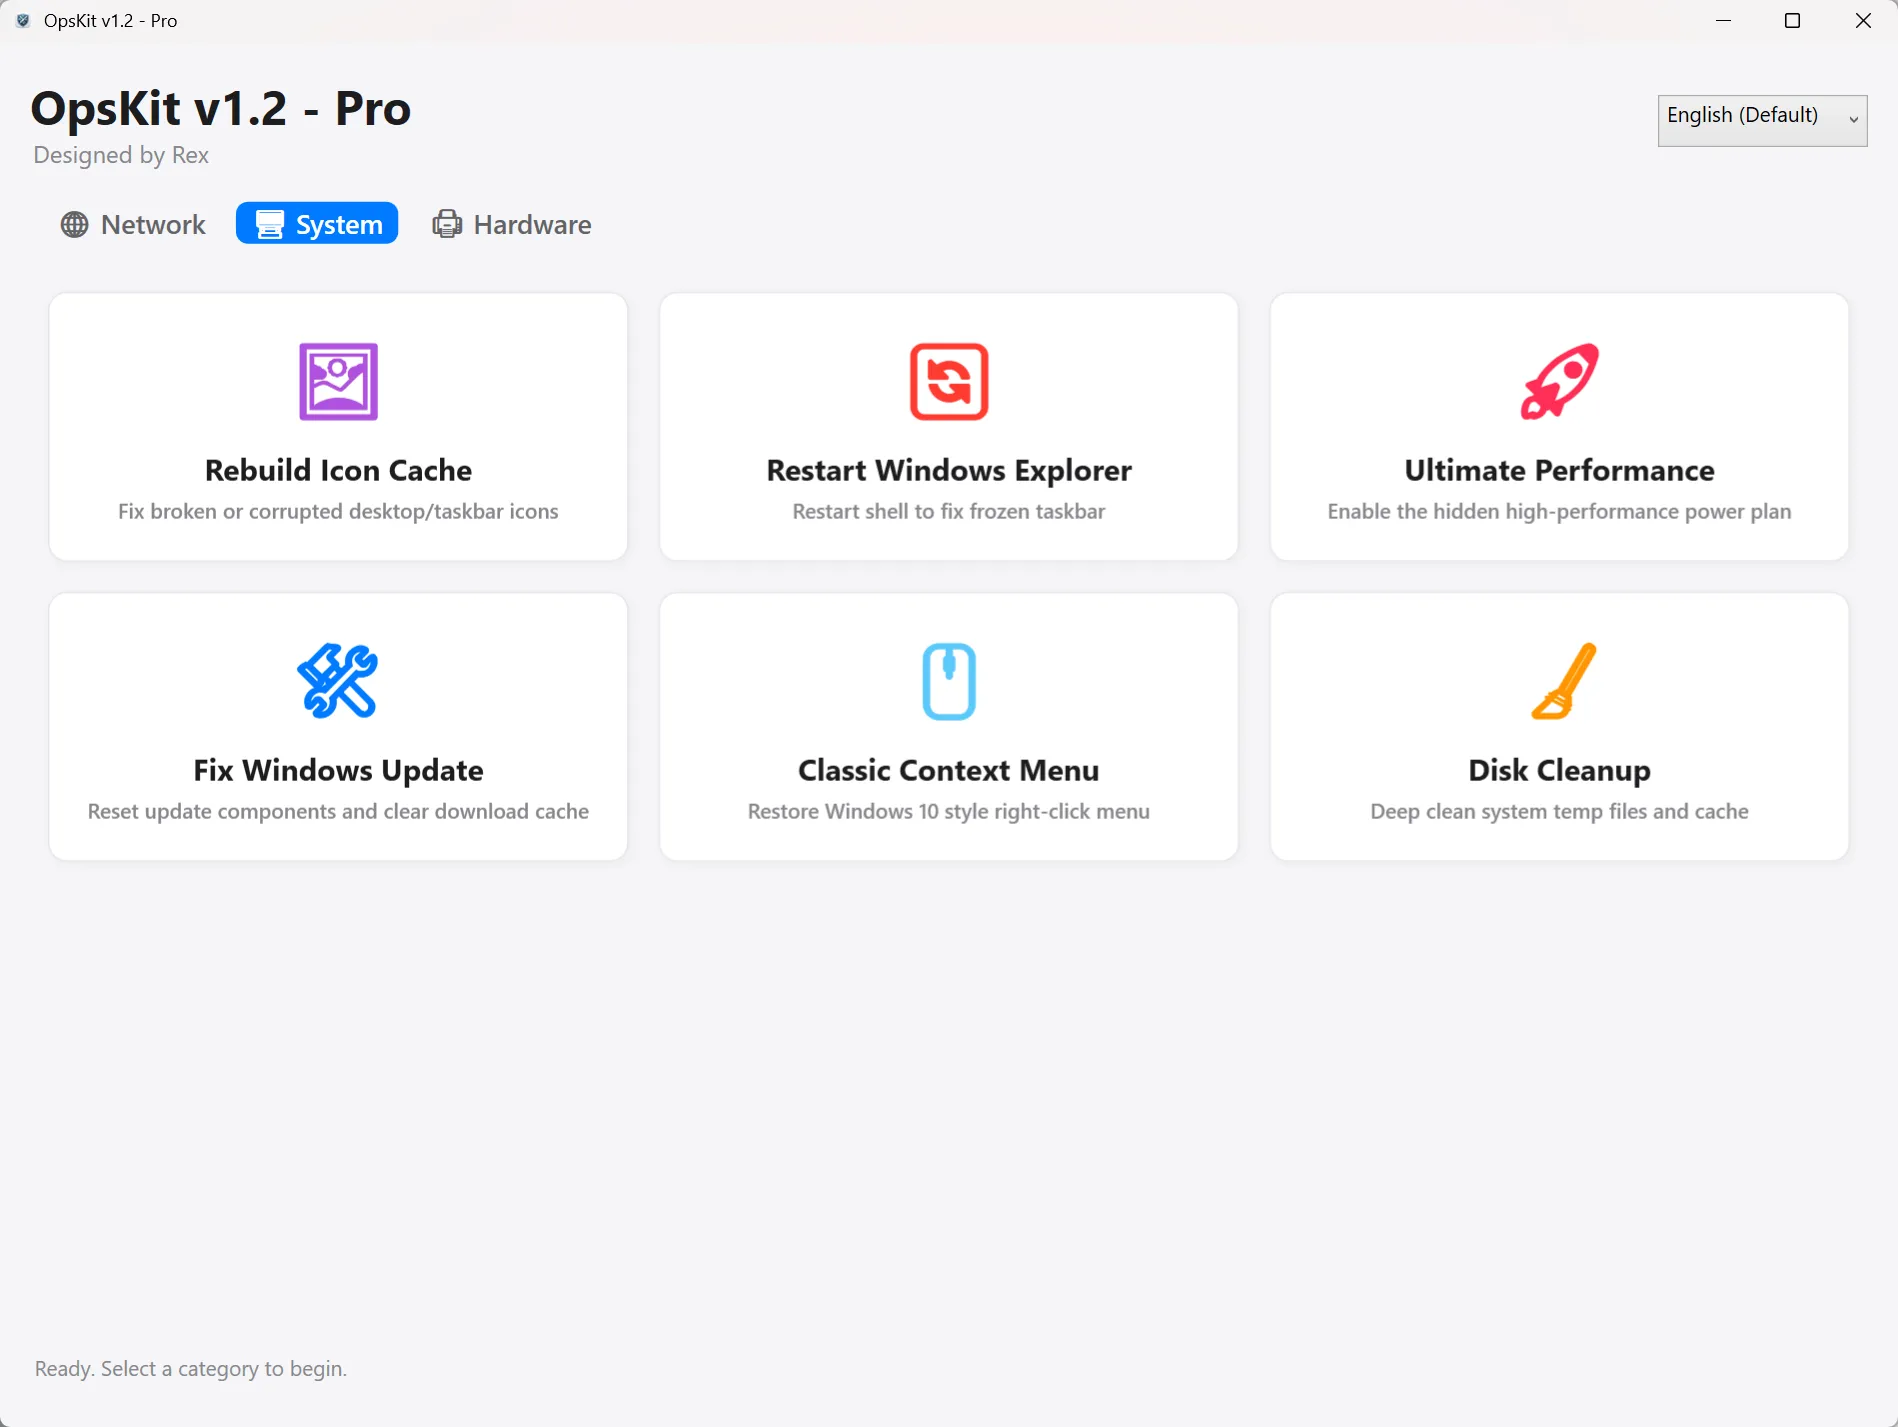
Task: Click the Restart Windows Explorer card title
Action: point(949,470)
